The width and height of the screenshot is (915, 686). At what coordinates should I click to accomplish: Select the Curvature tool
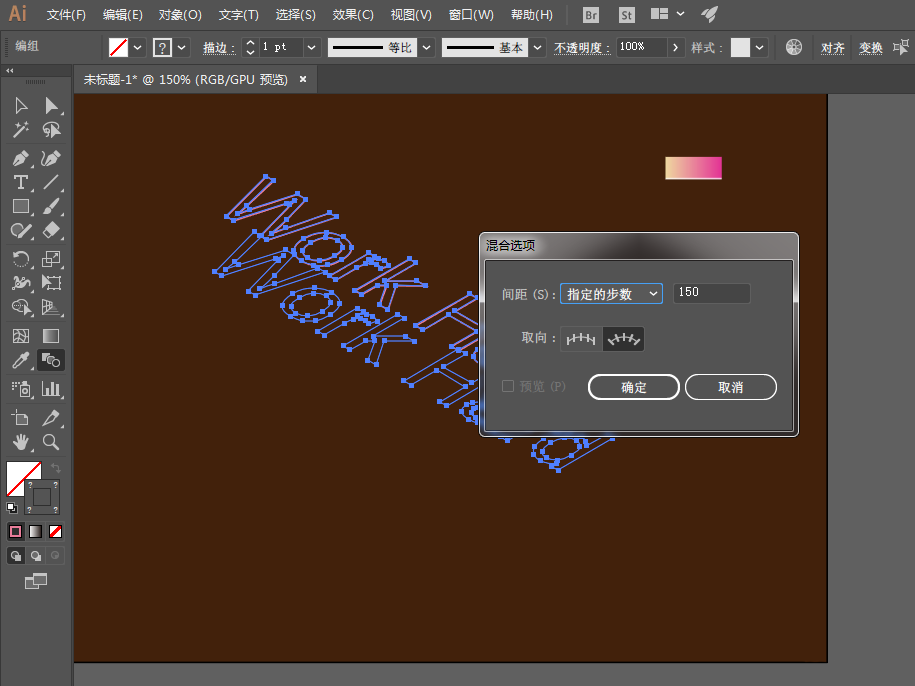[x=51, y=158]
